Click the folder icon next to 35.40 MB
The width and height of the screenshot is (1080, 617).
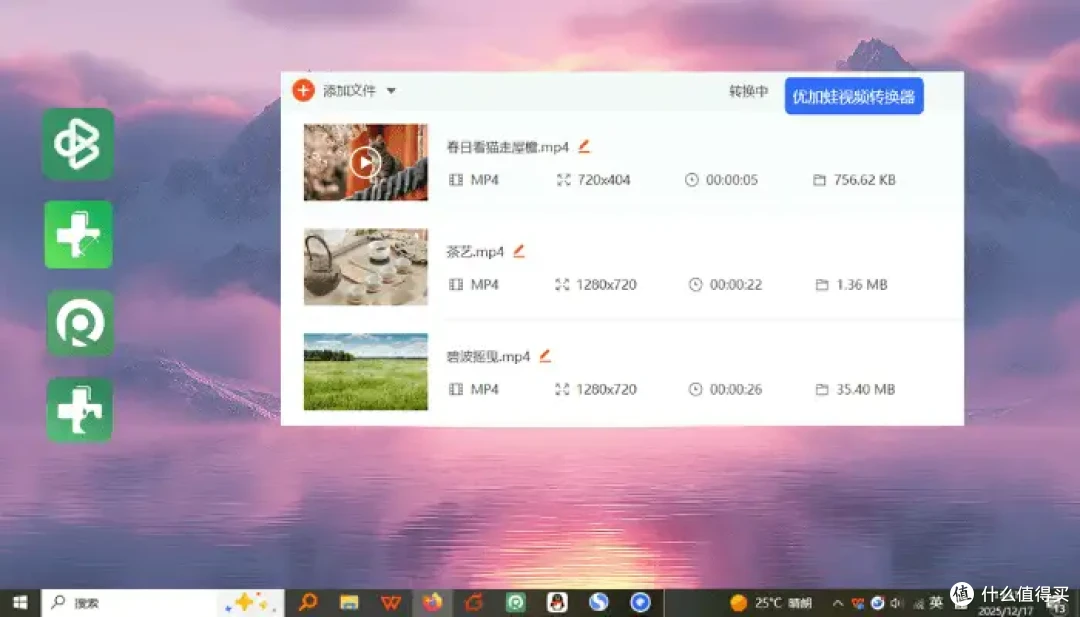coord(822,389)
